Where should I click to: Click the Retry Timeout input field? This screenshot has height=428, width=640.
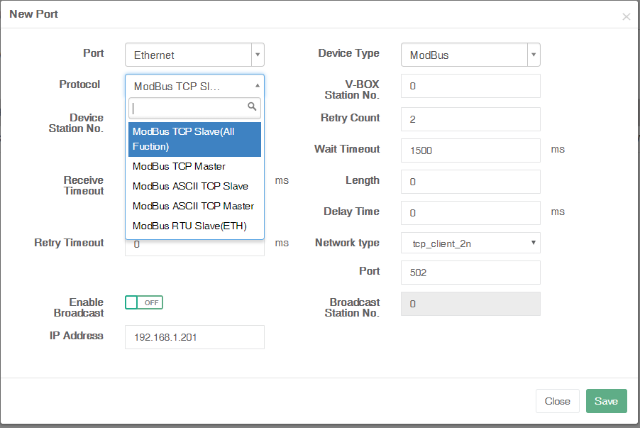click(195, 248)
